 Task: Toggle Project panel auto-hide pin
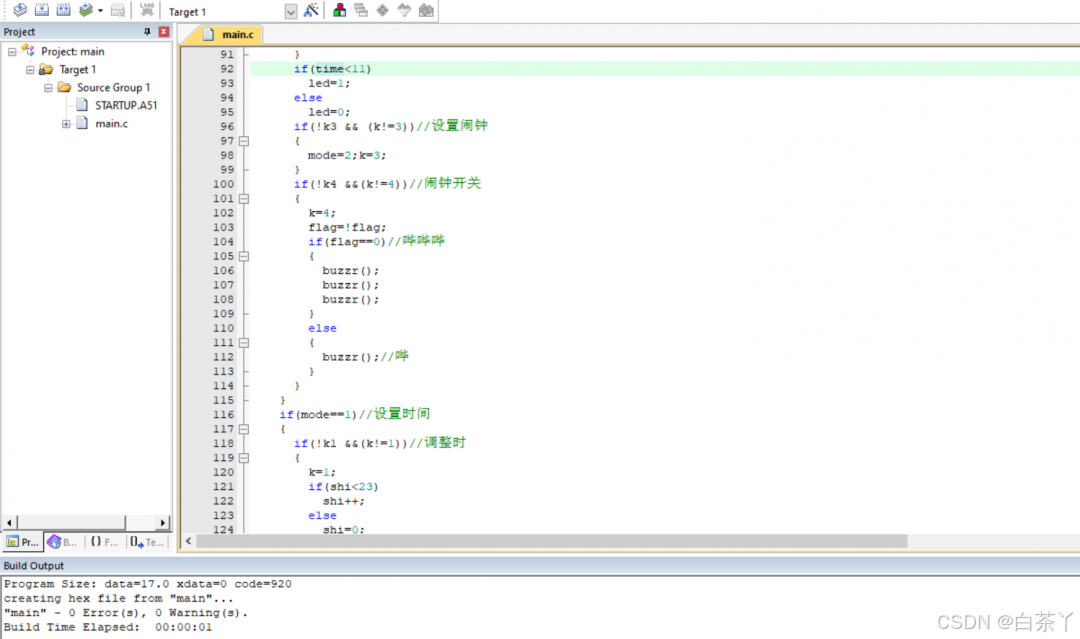(x=148, y=32)
